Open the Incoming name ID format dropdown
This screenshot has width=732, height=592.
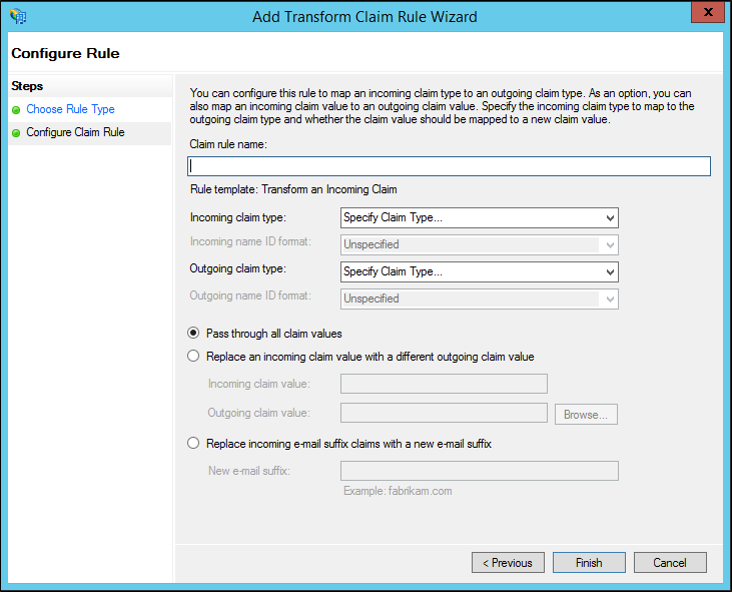click(479, 245)
